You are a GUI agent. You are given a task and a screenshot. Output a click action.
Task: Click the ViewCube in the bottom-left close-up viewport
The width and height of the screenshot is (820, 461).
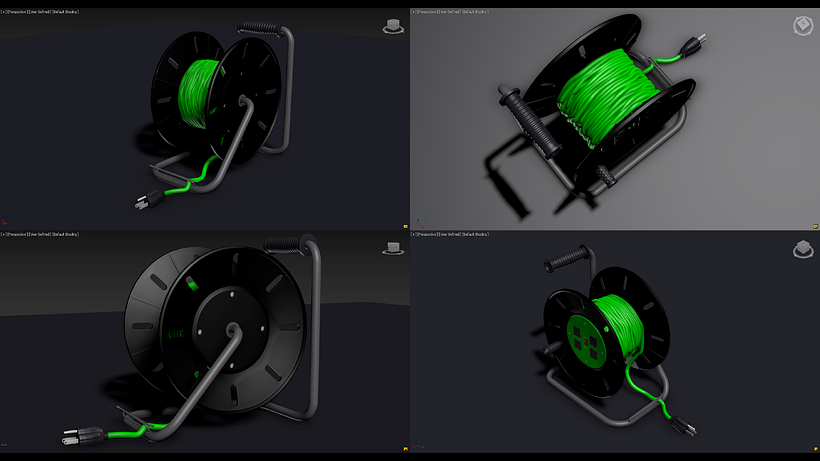(393, 248)
